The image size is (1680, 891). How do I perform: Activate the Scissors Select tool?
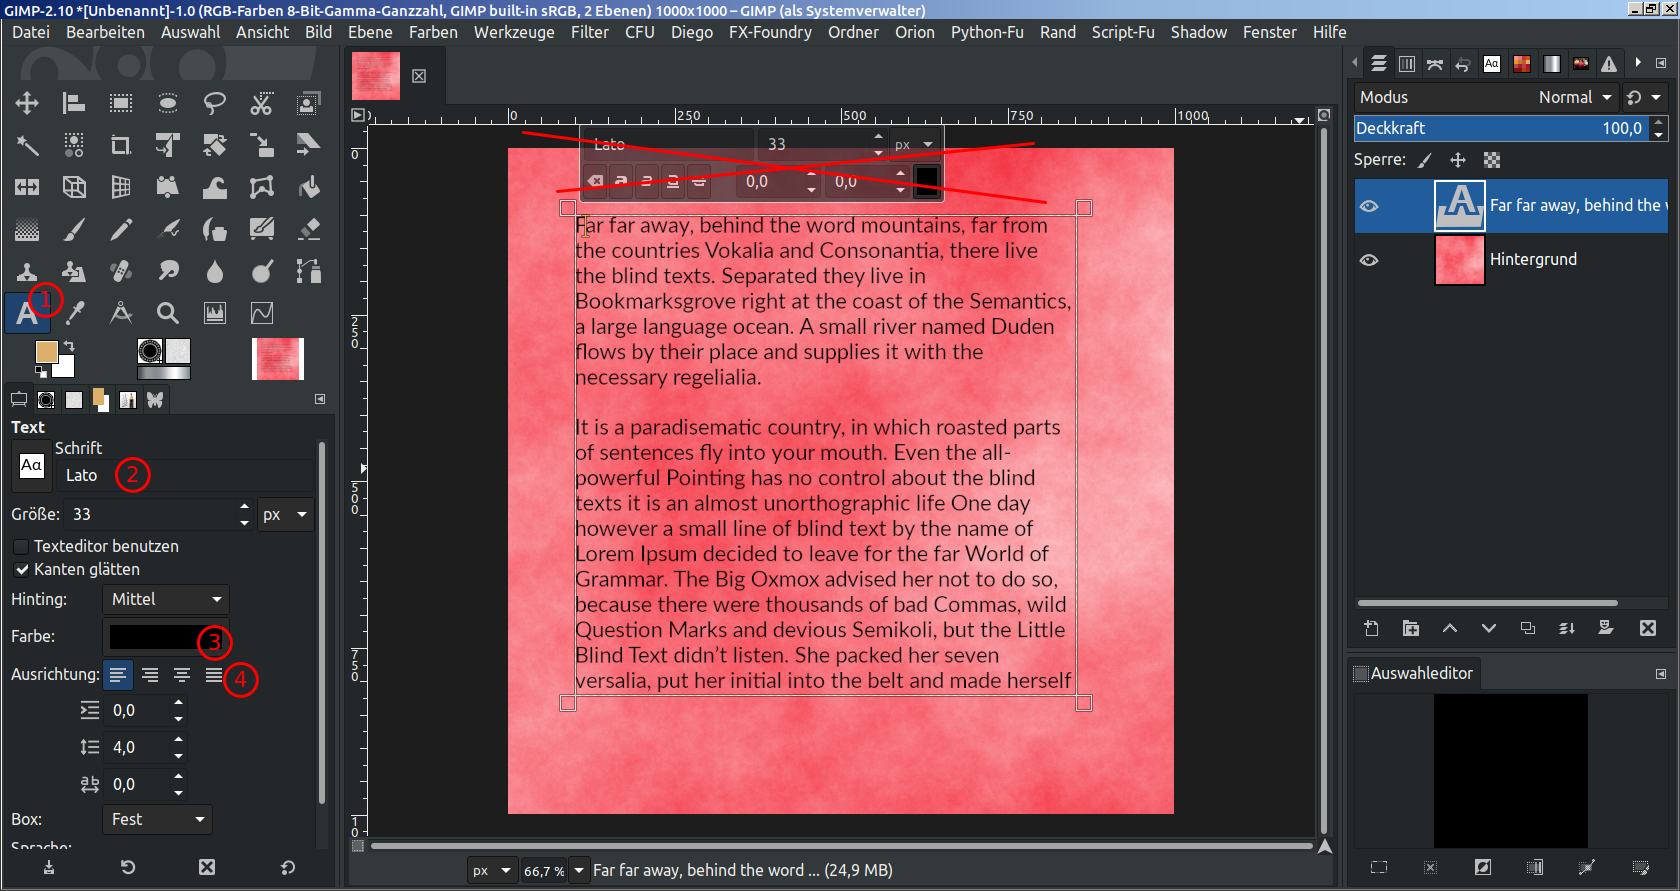pos(262,103)
